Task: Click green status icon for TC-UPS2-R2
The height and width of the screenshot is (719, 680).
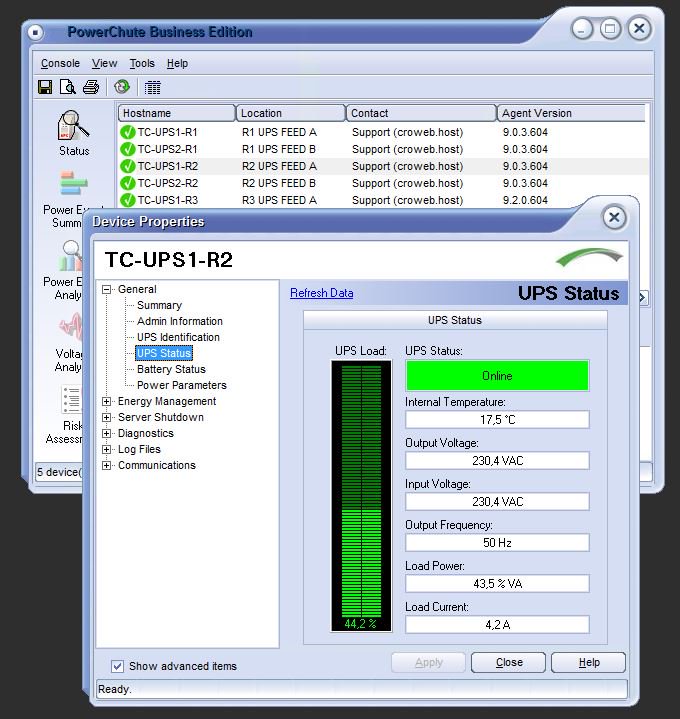Action: [127, 183]
